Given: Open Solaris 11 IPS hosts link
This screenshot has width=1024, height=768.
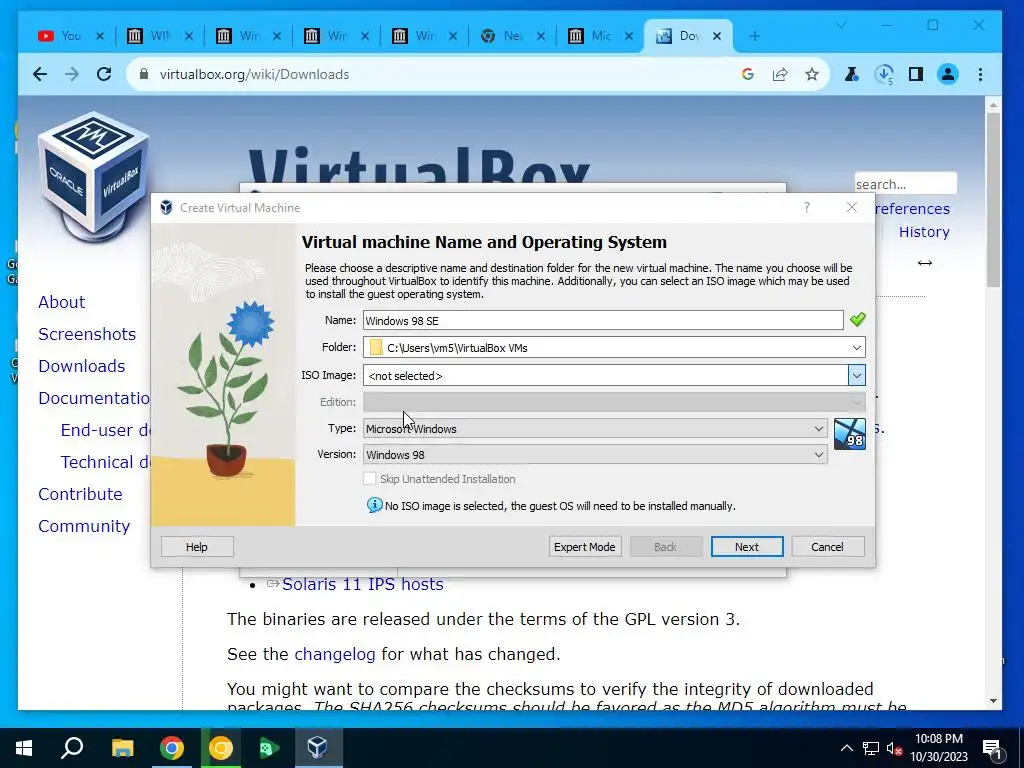Looking at the screenshot, I should pos(362,584).
